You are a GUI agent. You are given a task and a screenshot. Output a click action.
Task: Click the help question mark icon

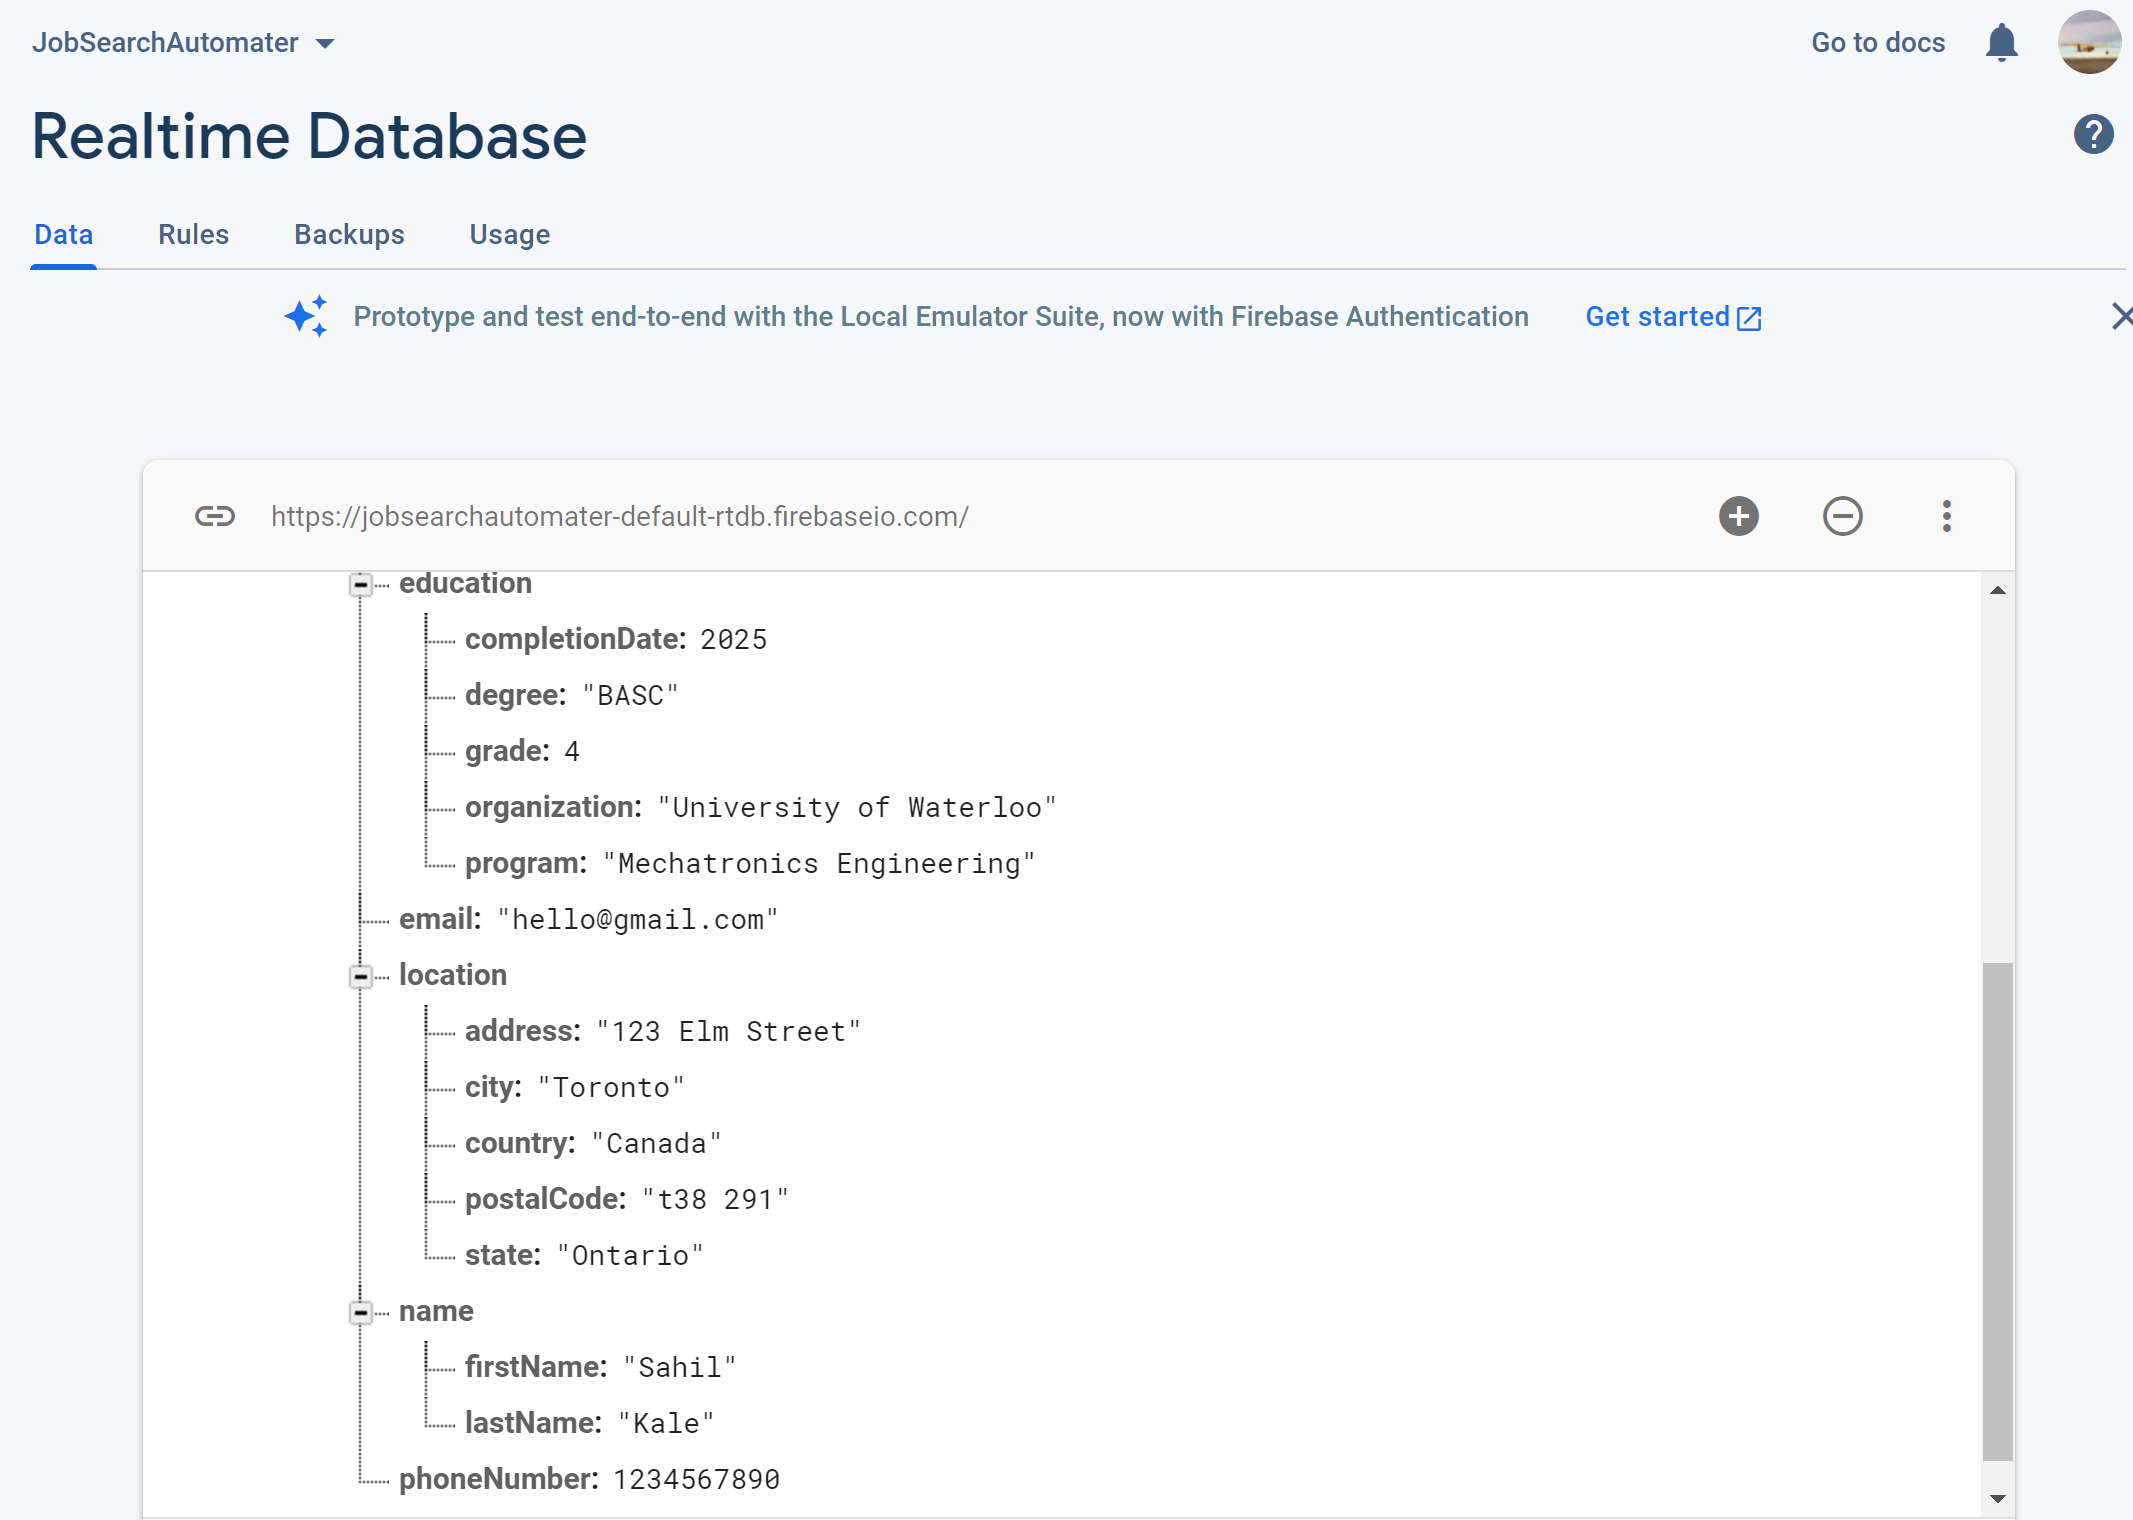point(2093,134)
